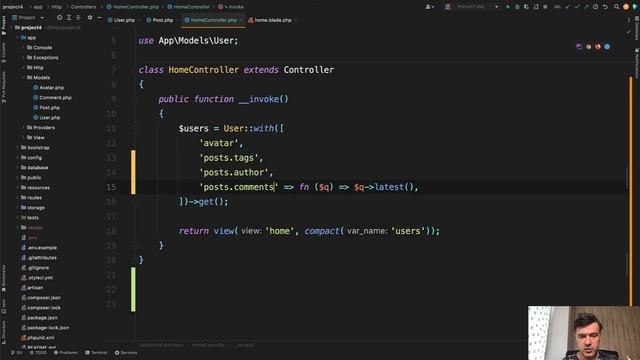Collapse the Models folder

(x=24, y=78)
